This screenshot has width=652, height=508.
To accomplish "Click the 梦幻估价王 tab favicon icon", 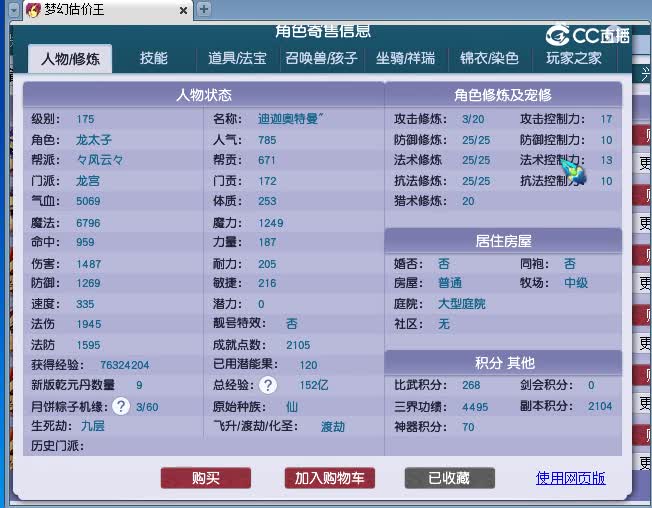I will (33, 10).
